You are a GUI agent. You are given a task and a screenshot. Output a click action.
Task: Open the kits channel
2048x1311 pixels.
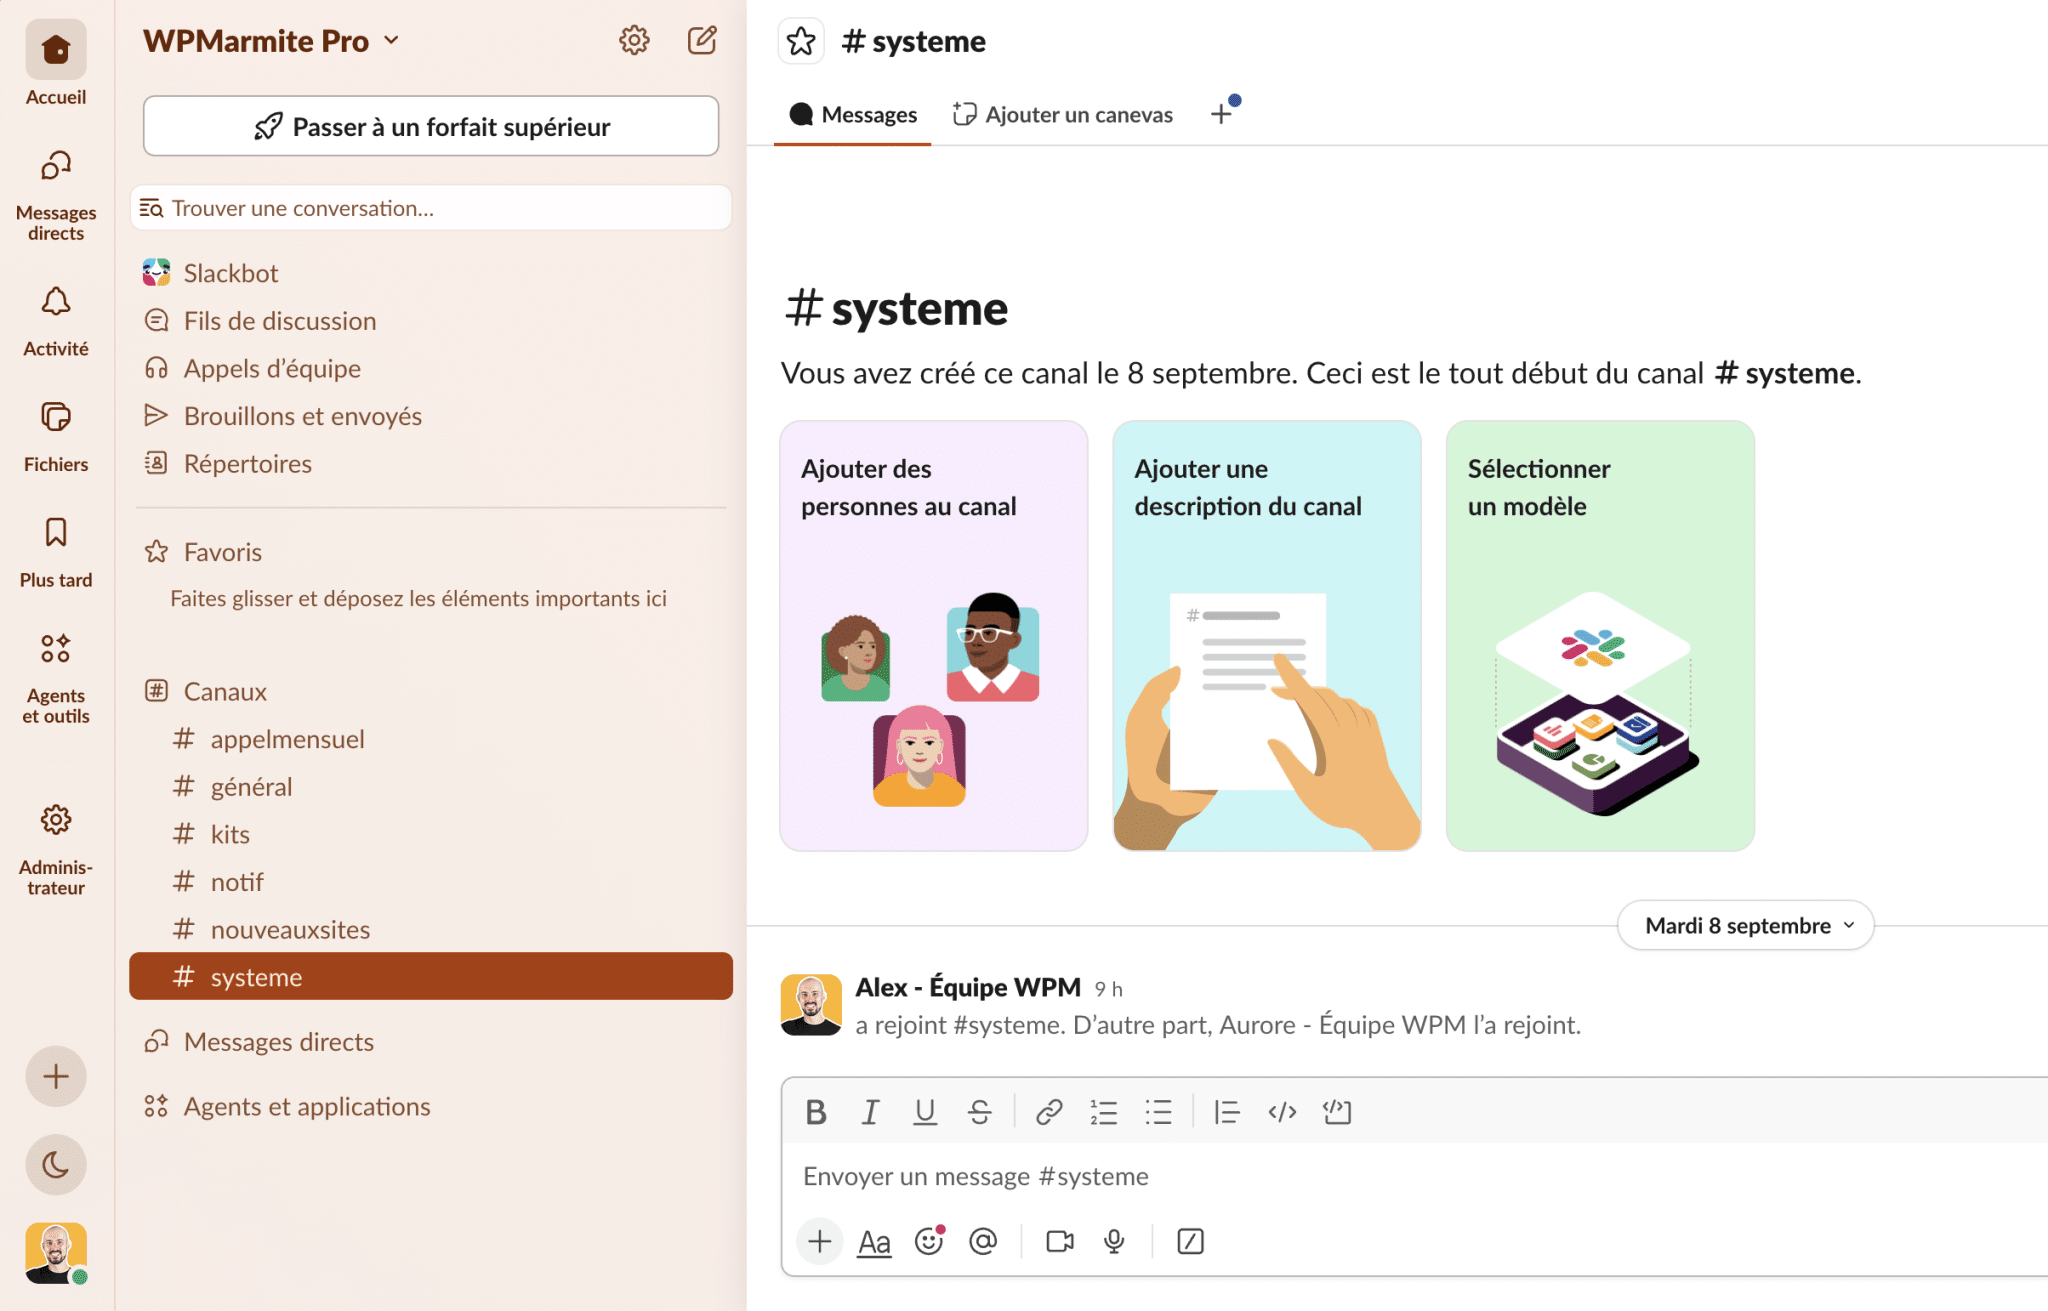pos(431,834)
